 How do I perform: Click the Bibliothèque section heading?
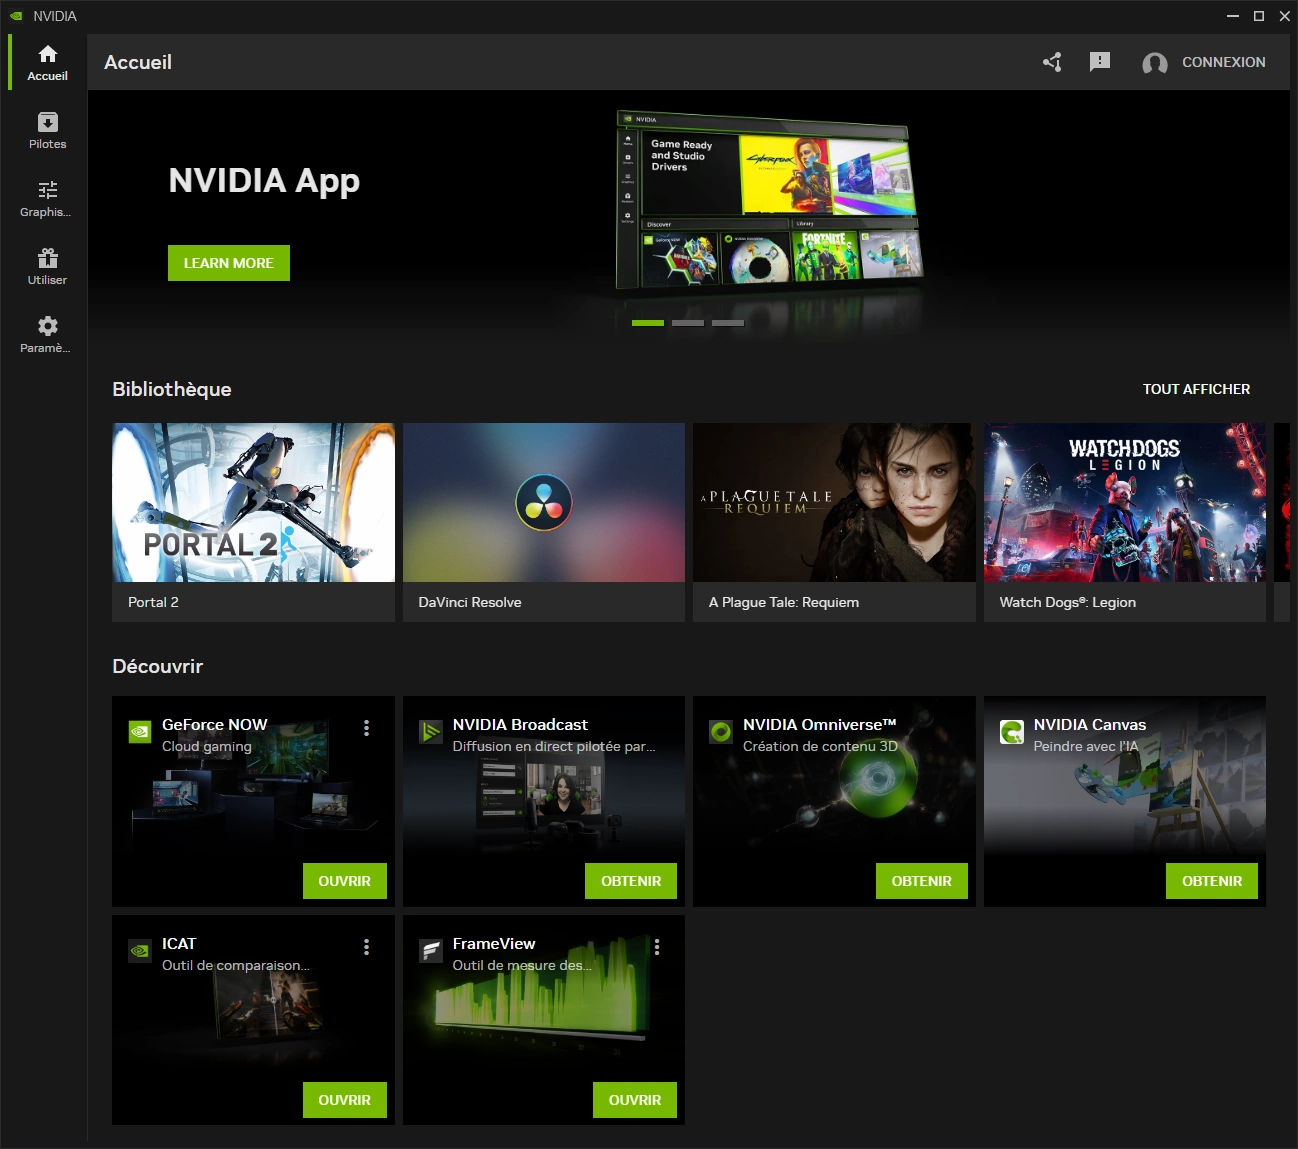[172, 389]
